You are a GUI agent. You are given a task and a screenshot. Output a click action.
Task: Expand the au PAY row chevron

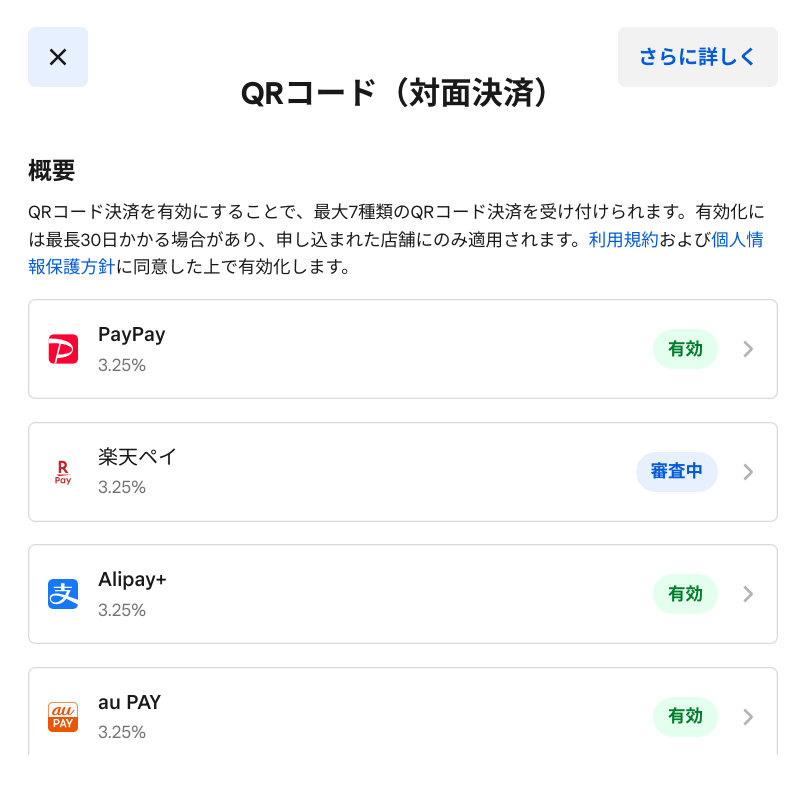click(748, 717)
